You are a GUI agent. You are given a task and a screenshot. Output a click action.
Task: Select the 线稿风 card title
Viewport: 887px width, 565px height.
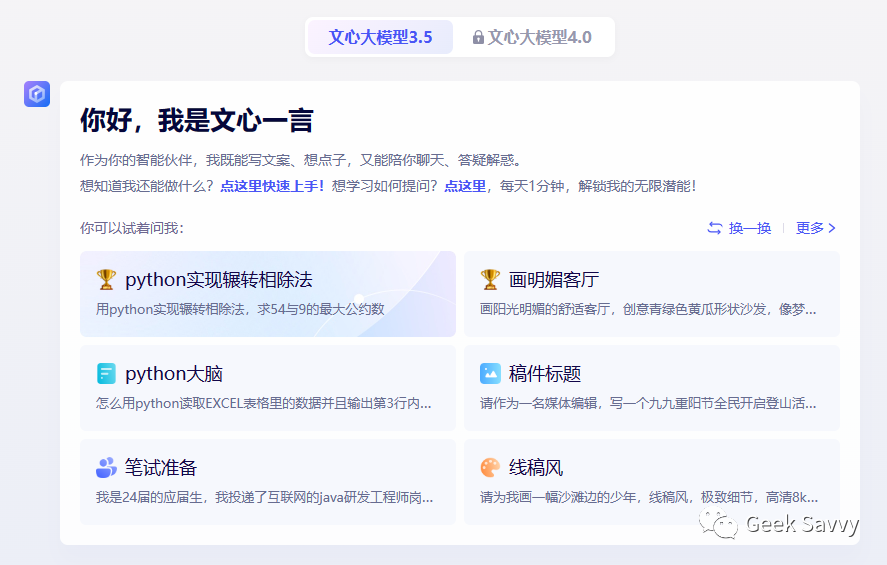536,468
